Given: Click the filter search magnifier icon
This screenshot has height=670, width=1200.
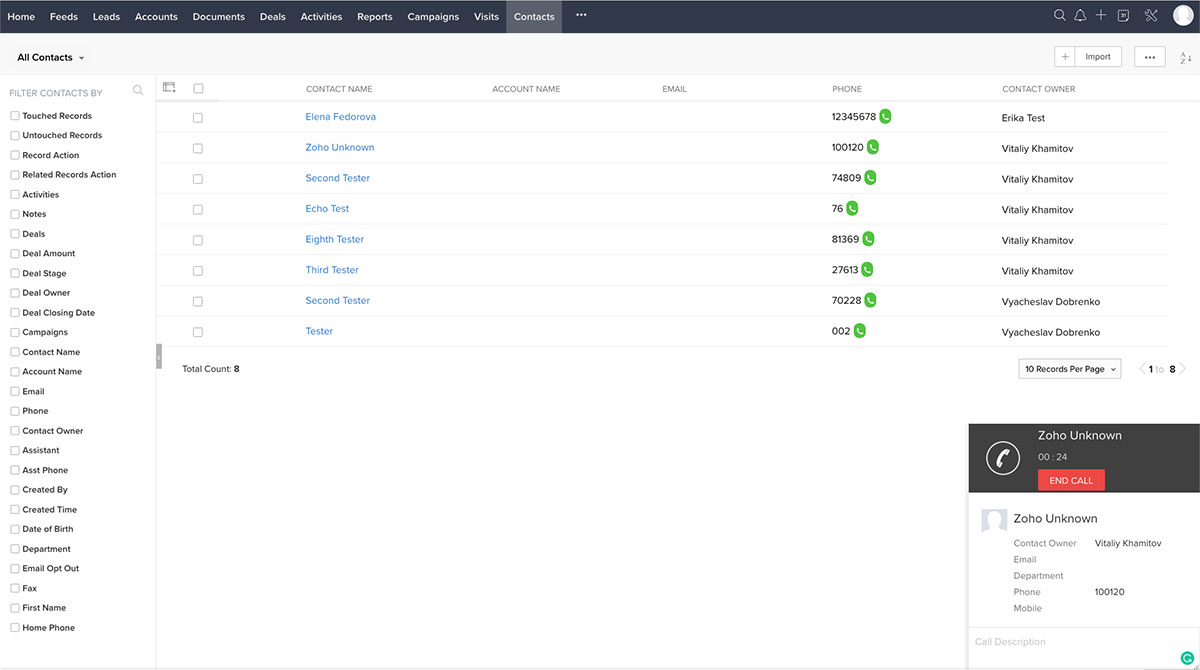Looking at the screenshot, I should [138, 92].
